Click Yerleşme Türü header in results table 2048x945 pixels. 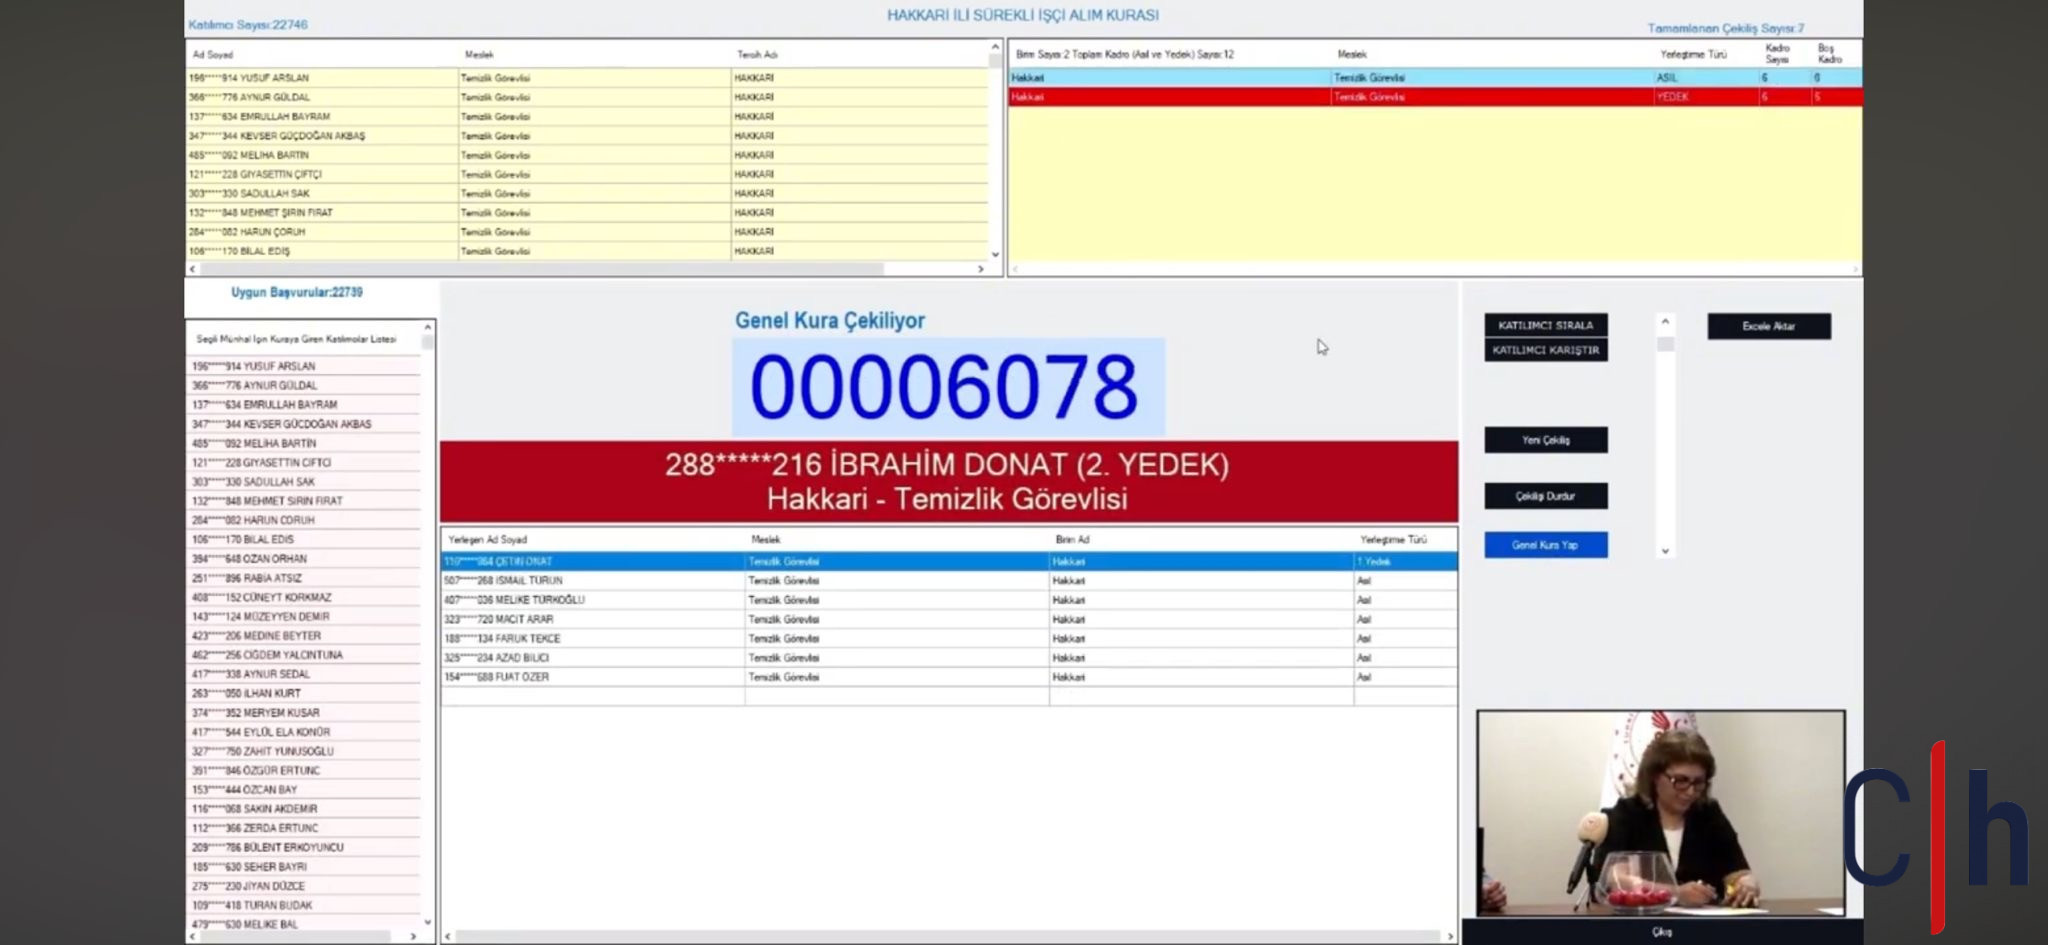1392,540
